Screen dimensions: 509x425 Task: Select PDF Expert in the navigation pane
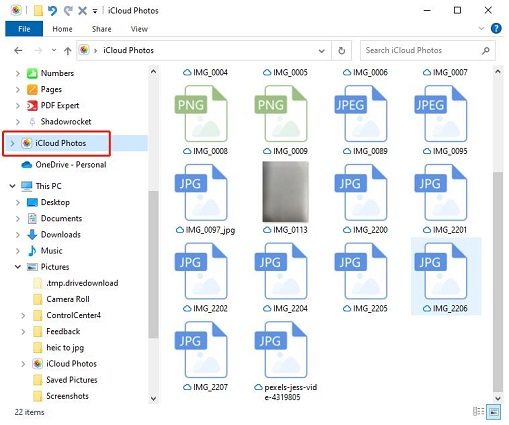[x=60, y=105]
